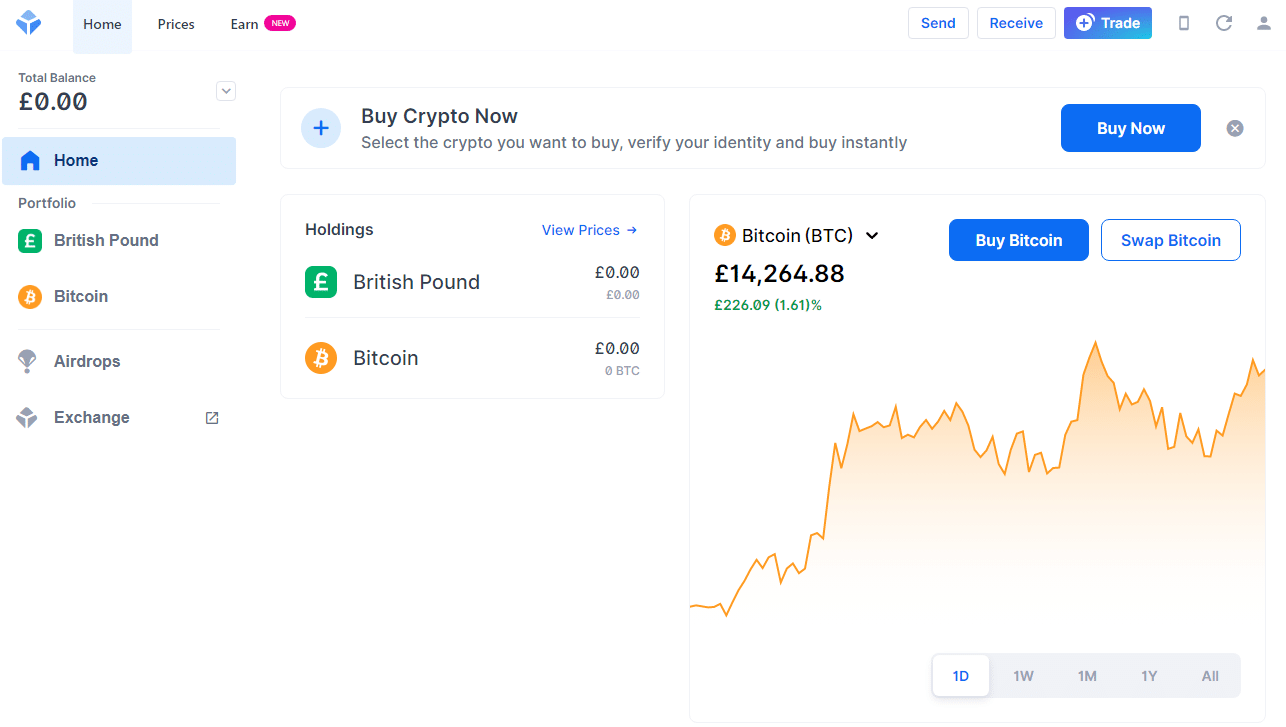This screenshot has height=727, width=1286.
Task: Click the £14,264.88 Bitcoin price
Action: click(x=779, y=273)
